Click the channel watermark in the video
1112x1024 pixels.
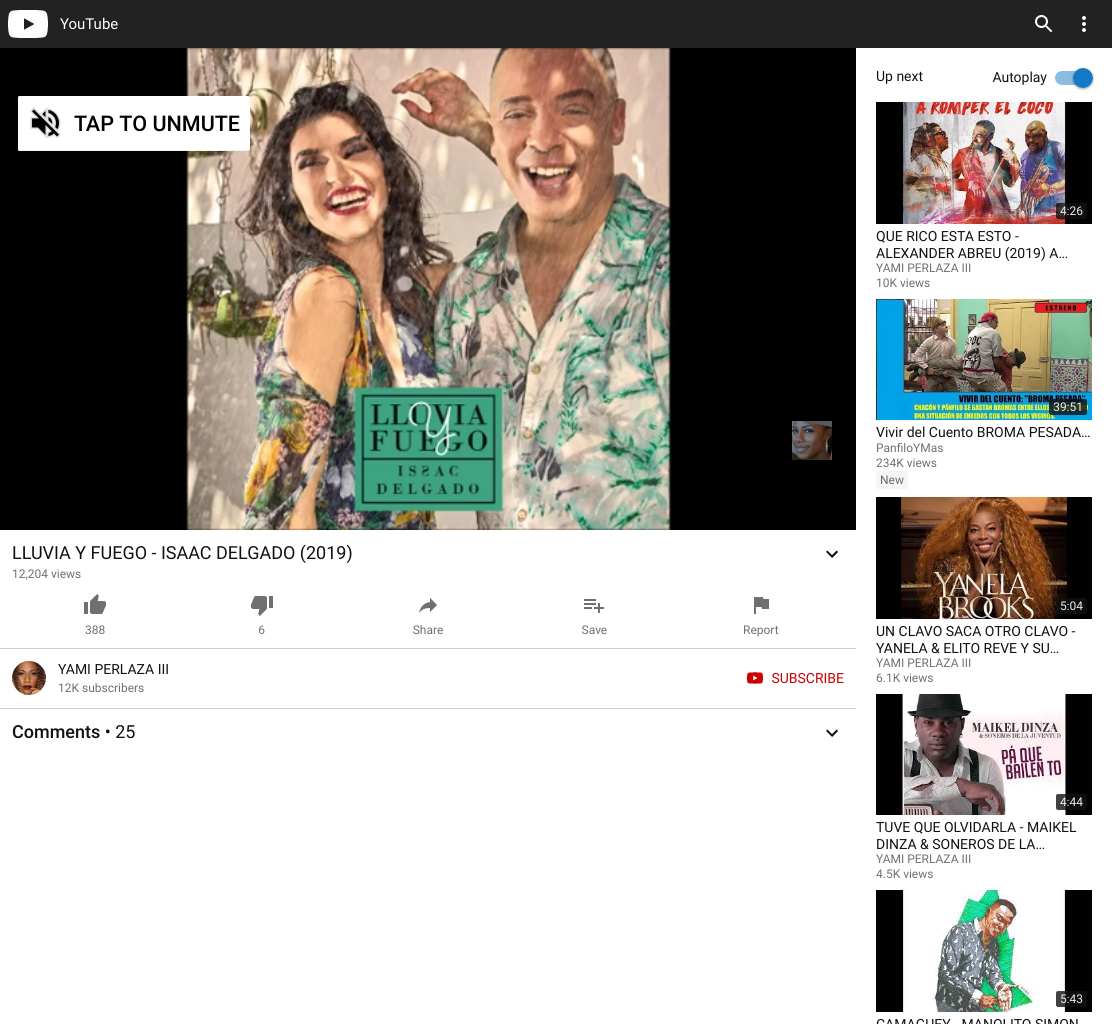811,440
